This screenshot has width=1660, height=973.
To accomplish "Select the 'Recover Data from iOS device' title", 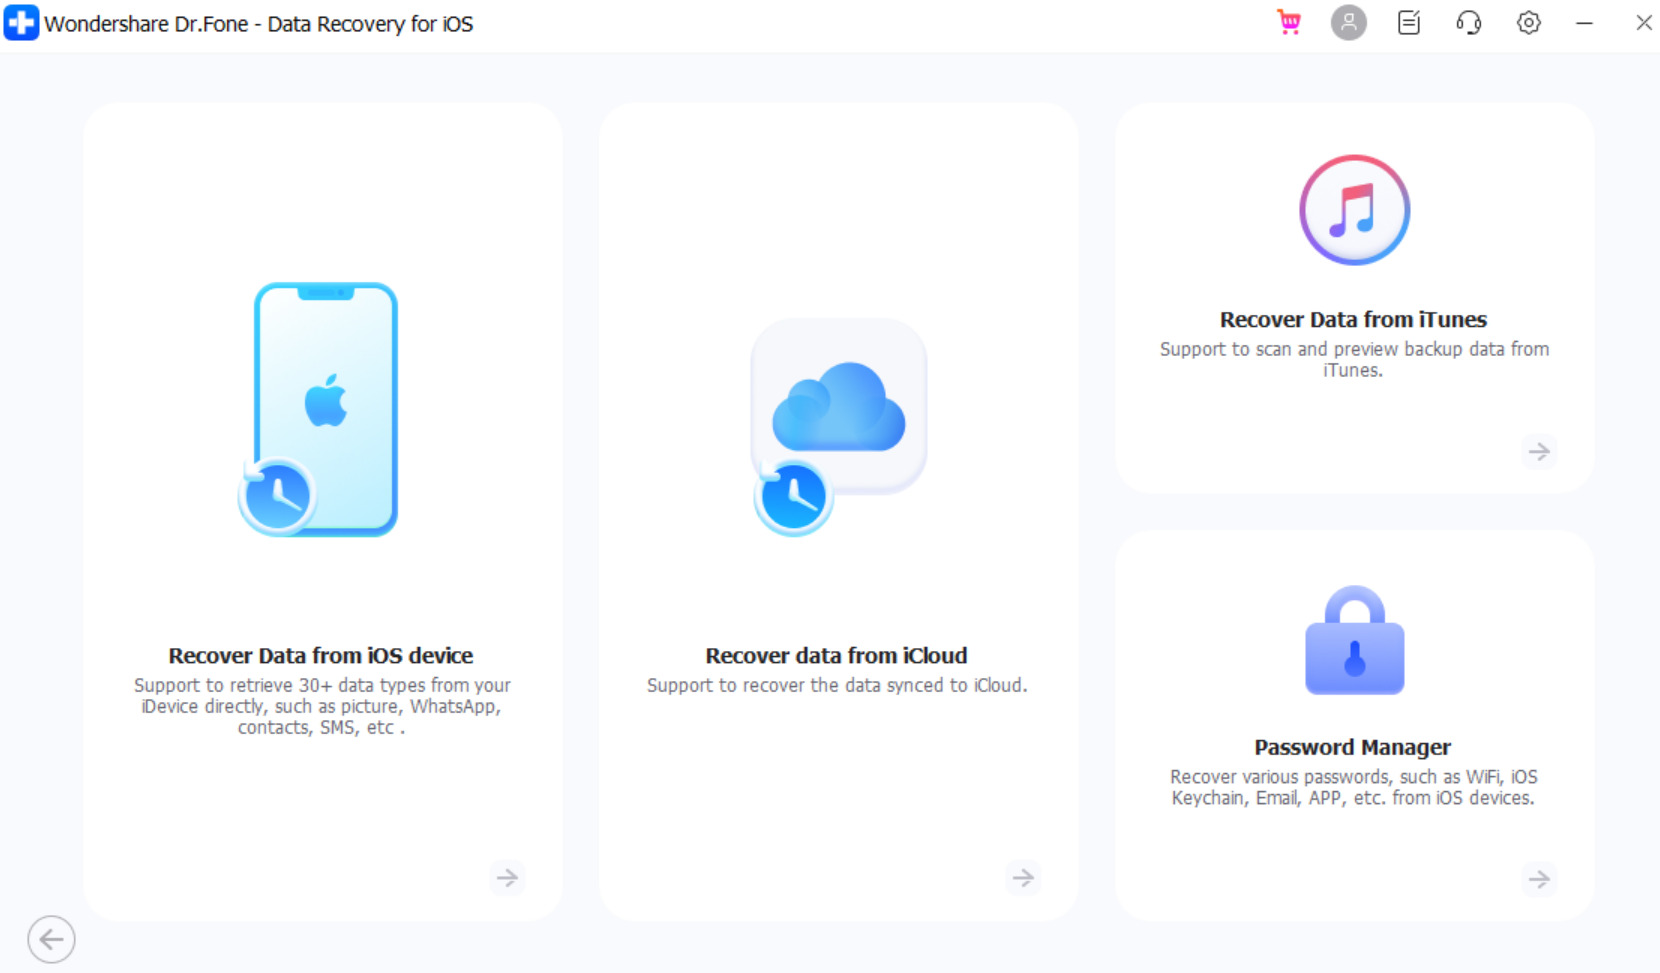I will click(321, 656).
